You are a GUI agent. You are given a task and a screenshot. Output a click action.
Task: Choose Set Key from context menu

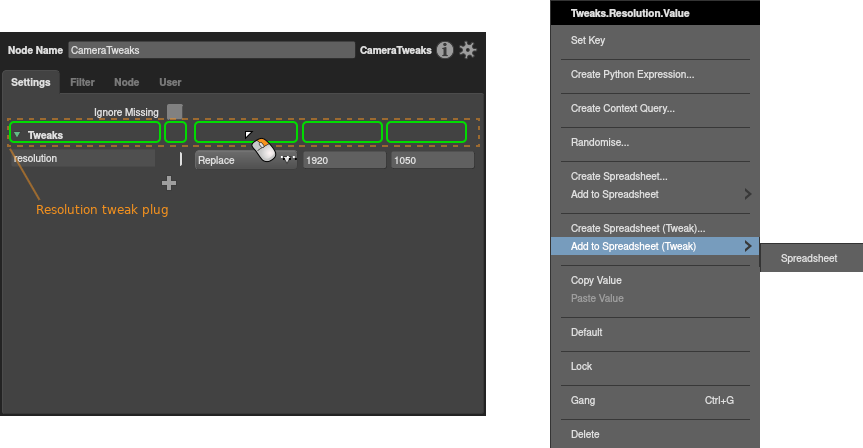pyautogui.click(x=588, y=41)
